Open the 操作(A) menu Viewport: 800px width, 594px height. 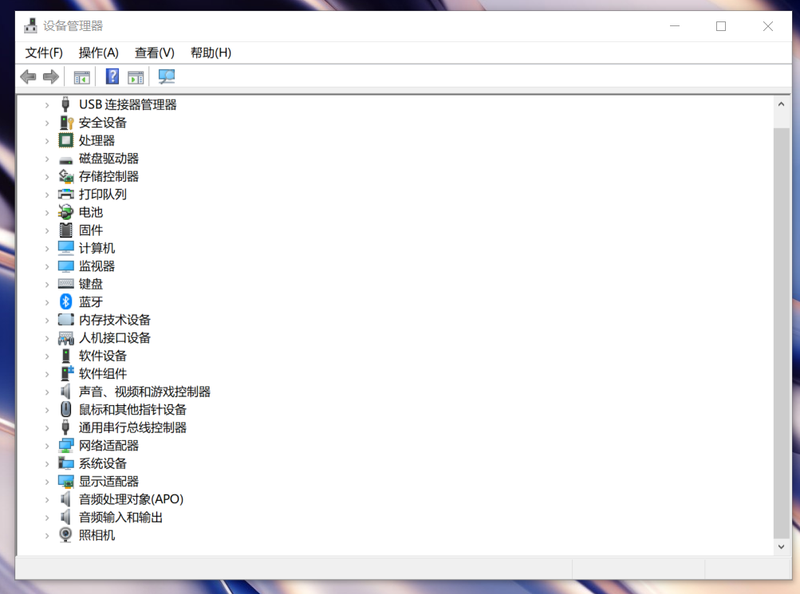click(98, 52)
